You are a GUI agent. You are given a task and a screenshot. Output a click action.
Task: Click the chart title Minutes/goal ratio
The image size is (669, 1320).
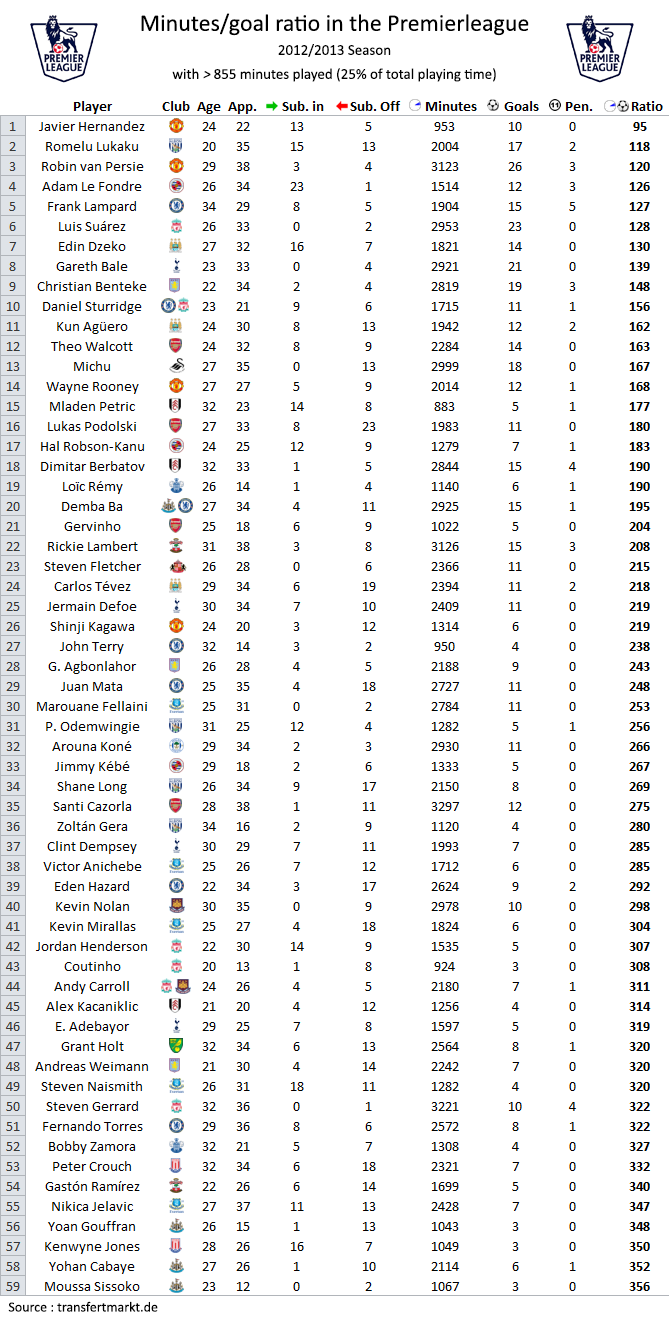click(334, 24)
